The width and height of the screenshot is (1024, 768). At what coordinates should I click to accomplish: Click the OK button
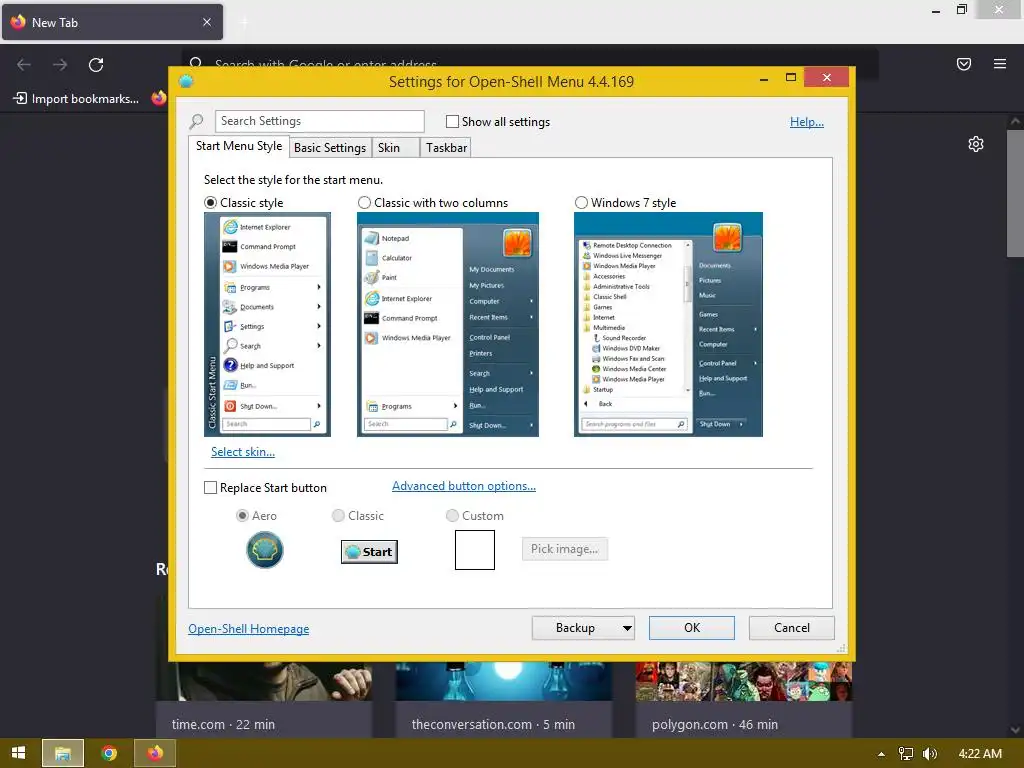(692, 628)
